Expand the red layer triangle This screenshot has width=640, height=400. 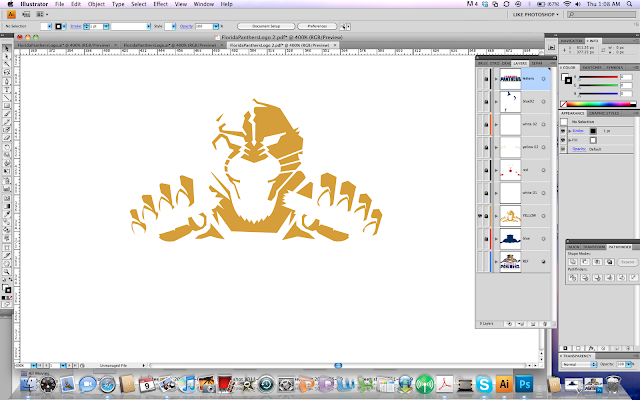click(x=496, y=170)
